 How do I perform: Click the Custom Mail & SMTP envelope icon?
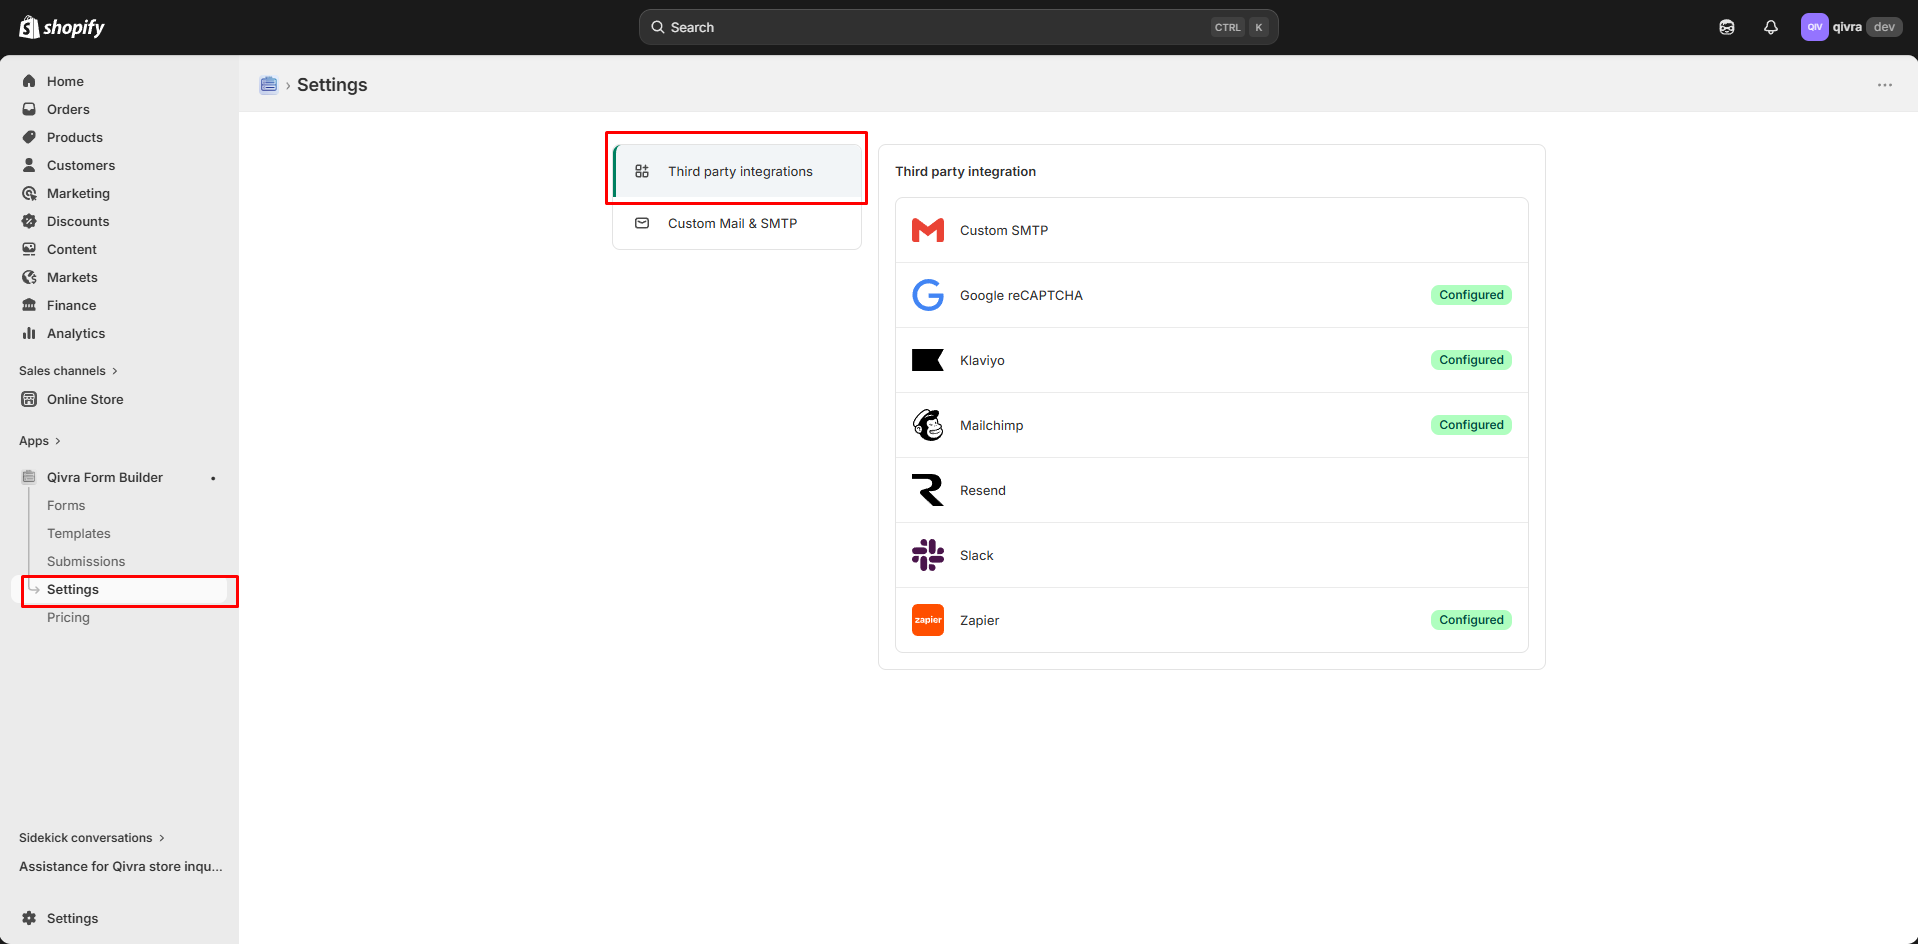[642, 223]
